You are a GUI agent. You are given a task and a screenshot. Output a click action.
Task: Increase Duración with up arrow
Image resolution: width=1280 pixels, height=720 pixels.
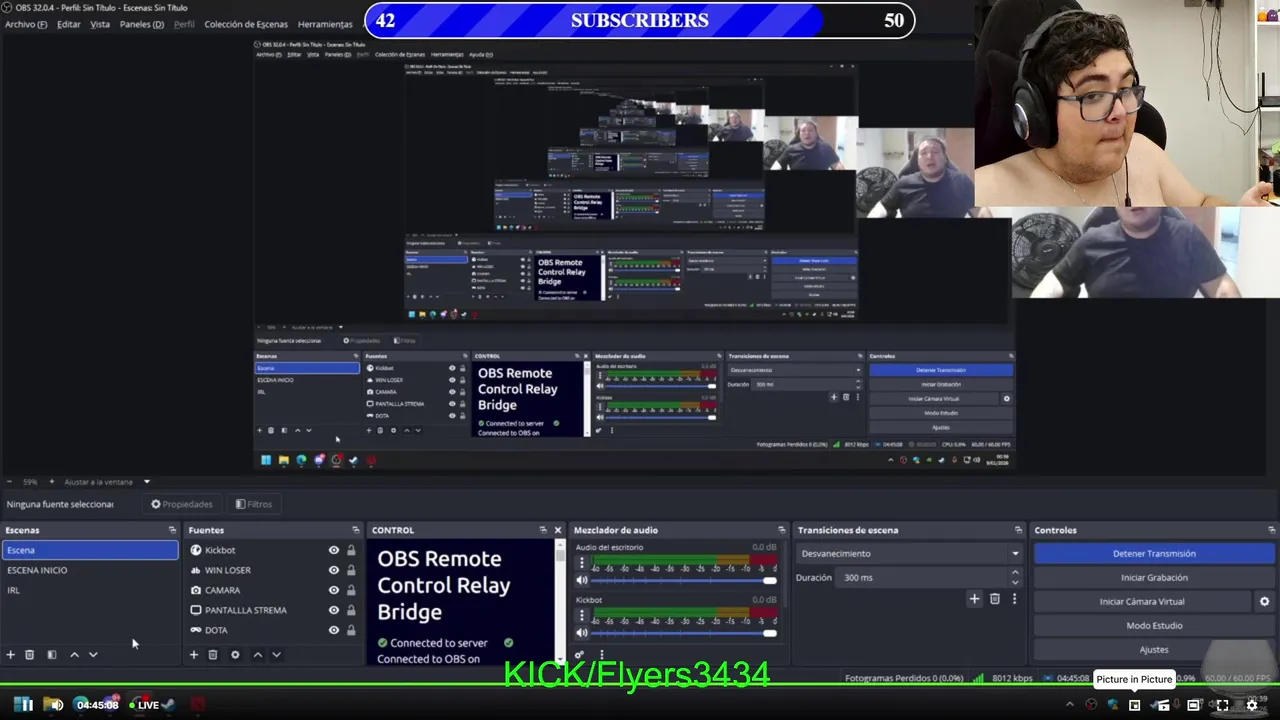coord(1015,573)
